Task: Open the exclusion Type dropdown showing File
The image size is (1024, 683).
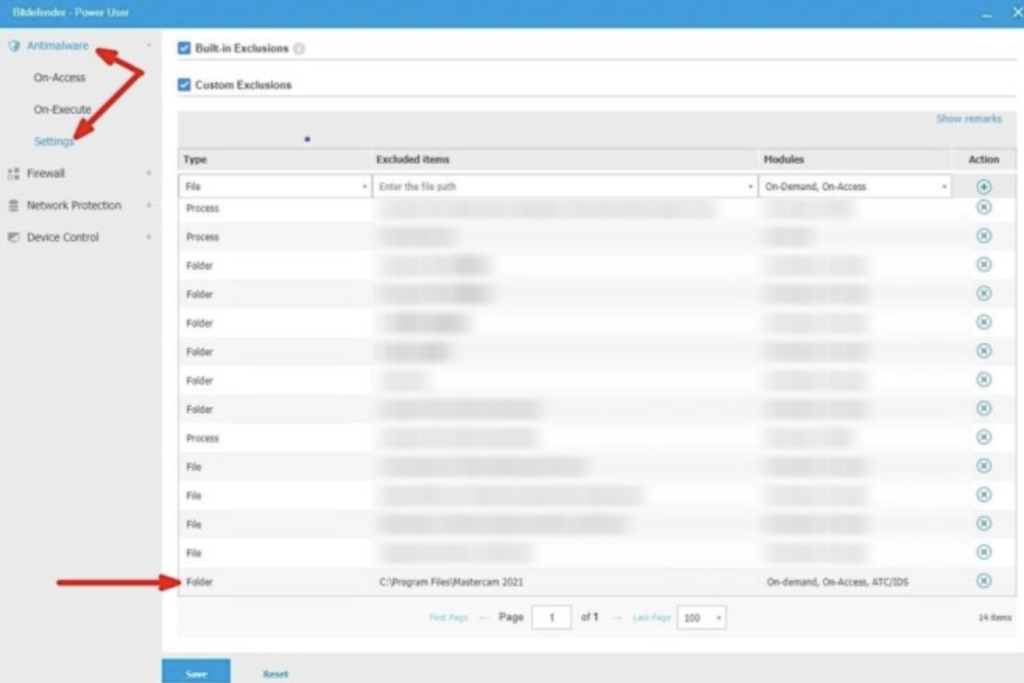Action: click(275, 187)
